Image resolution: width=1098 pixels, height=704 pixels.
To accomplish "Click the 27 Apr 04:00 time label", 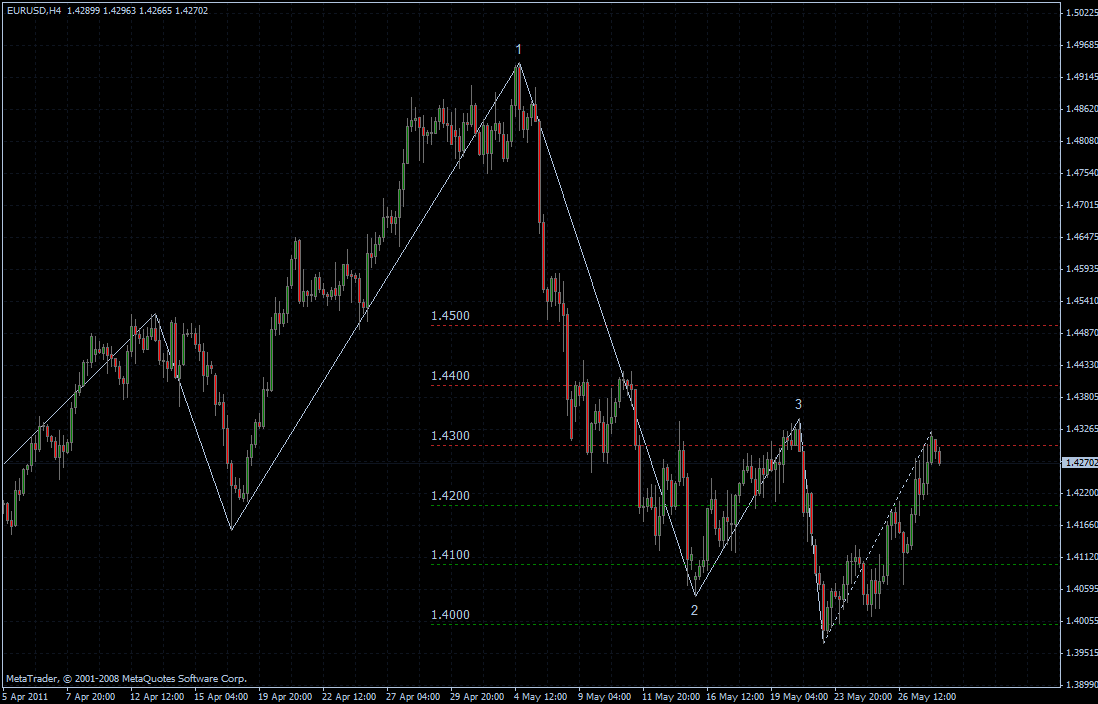I will tap(413, 697).
